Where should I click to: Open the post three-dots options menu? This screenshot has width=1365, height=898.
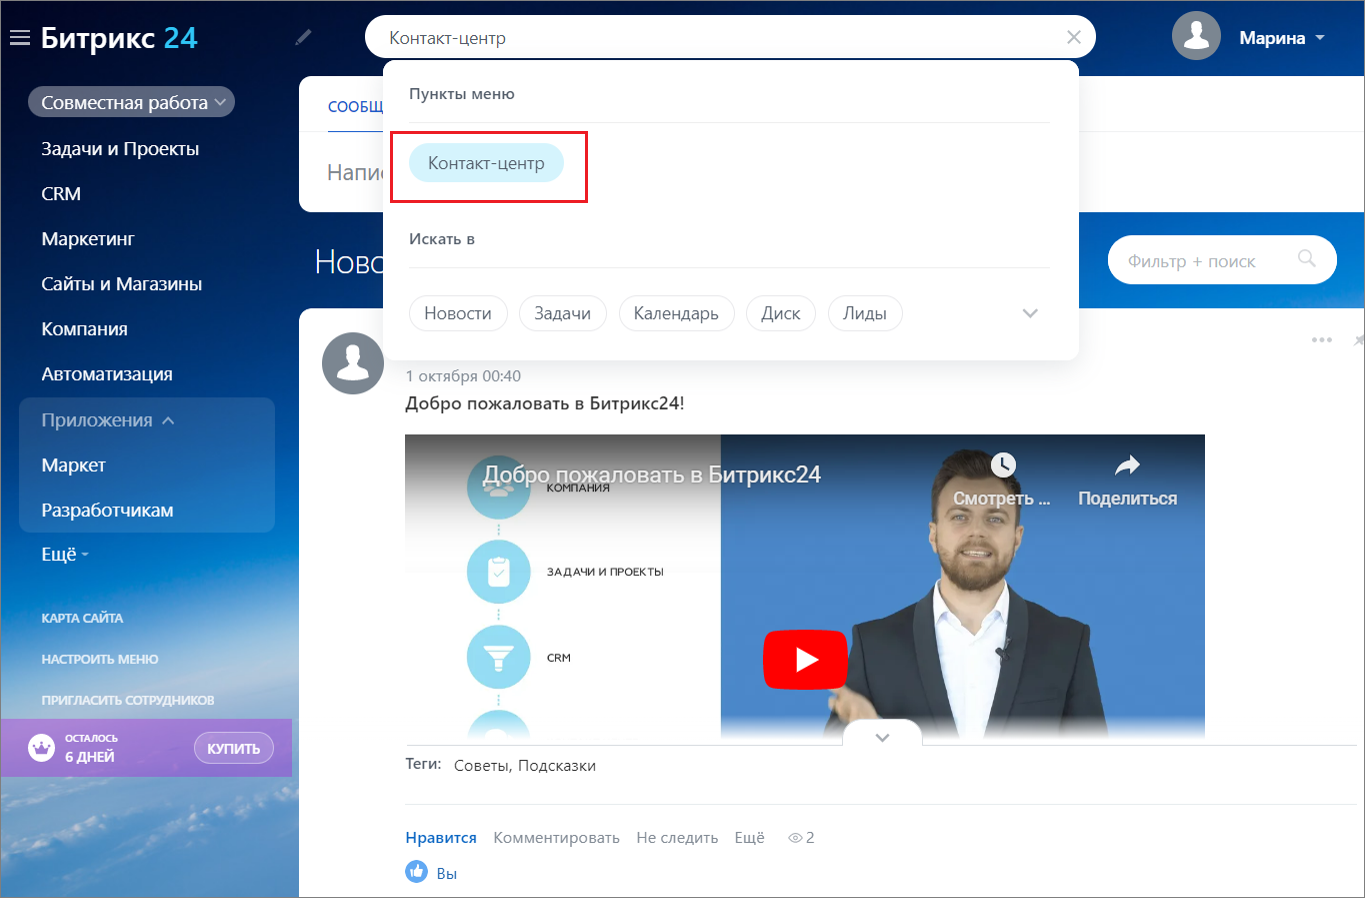click(x=1322, y=340)
